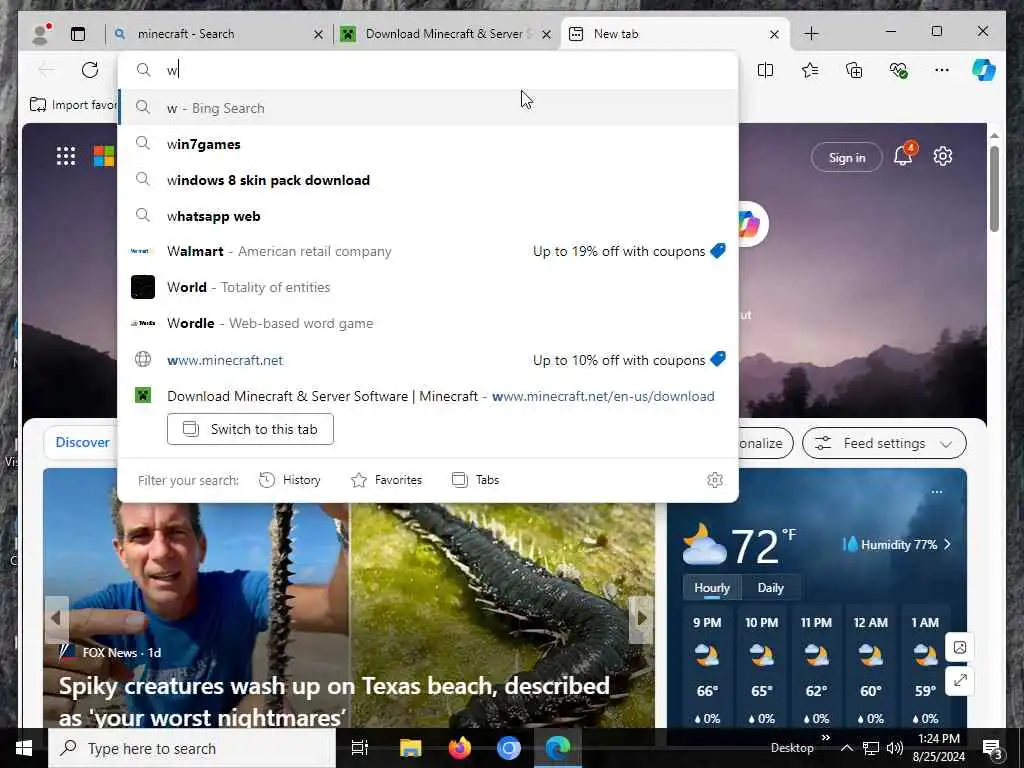1024x768 pixels.
Task: Click the image feedback icon beside weather
Action: pos(960,647)
